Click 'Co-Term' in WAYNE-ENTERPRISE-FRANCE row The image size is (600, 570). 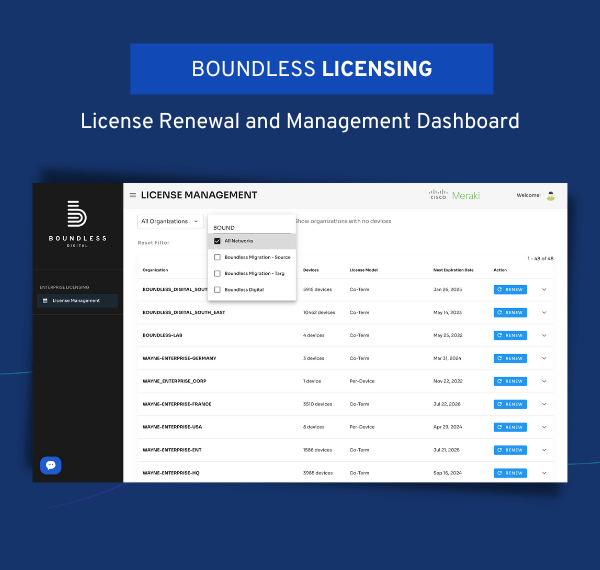359,404
